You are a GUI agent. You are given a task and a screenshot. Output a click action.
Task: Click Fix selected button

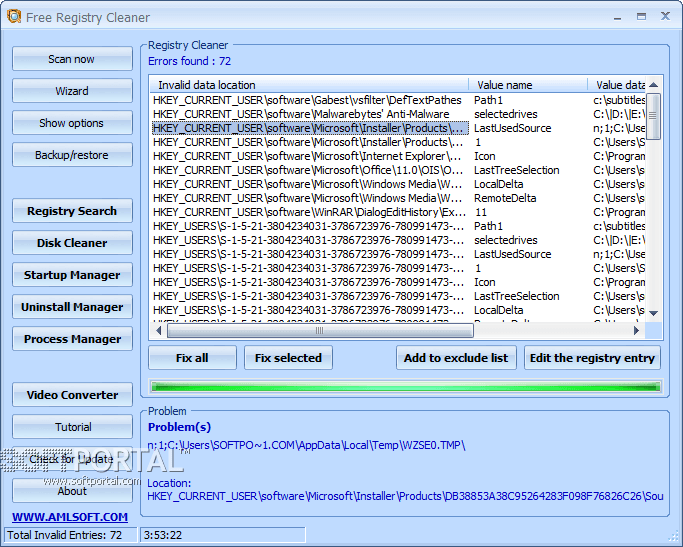pos(288,358)
